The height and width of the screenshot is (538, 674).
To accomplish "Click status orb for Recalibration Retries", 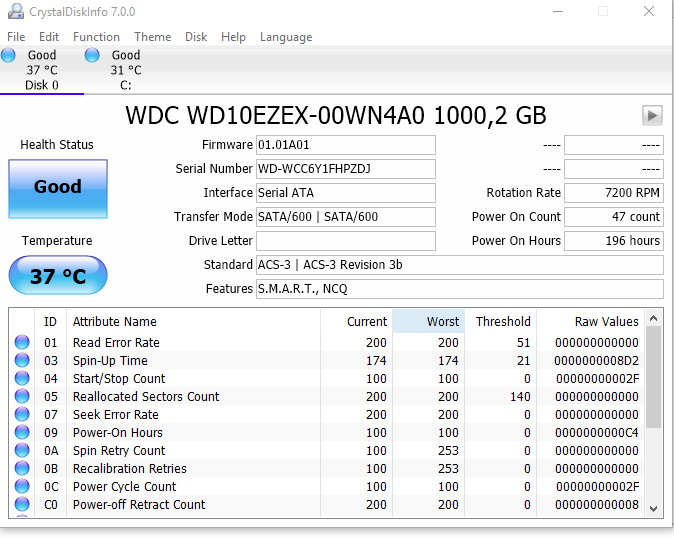I will click(x=22, y=468).
